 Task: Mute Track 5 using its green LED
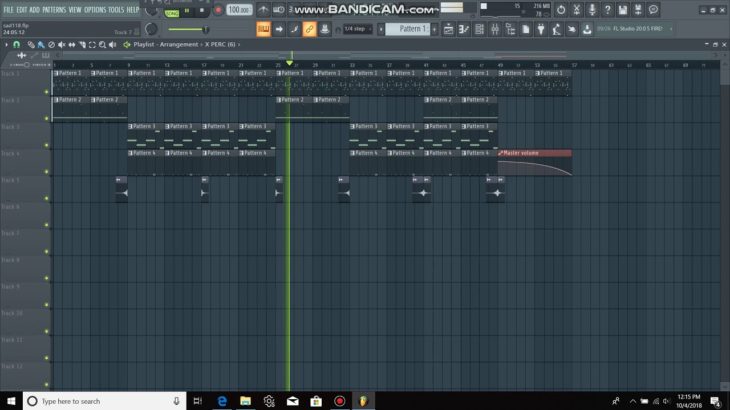coord(46,199)
